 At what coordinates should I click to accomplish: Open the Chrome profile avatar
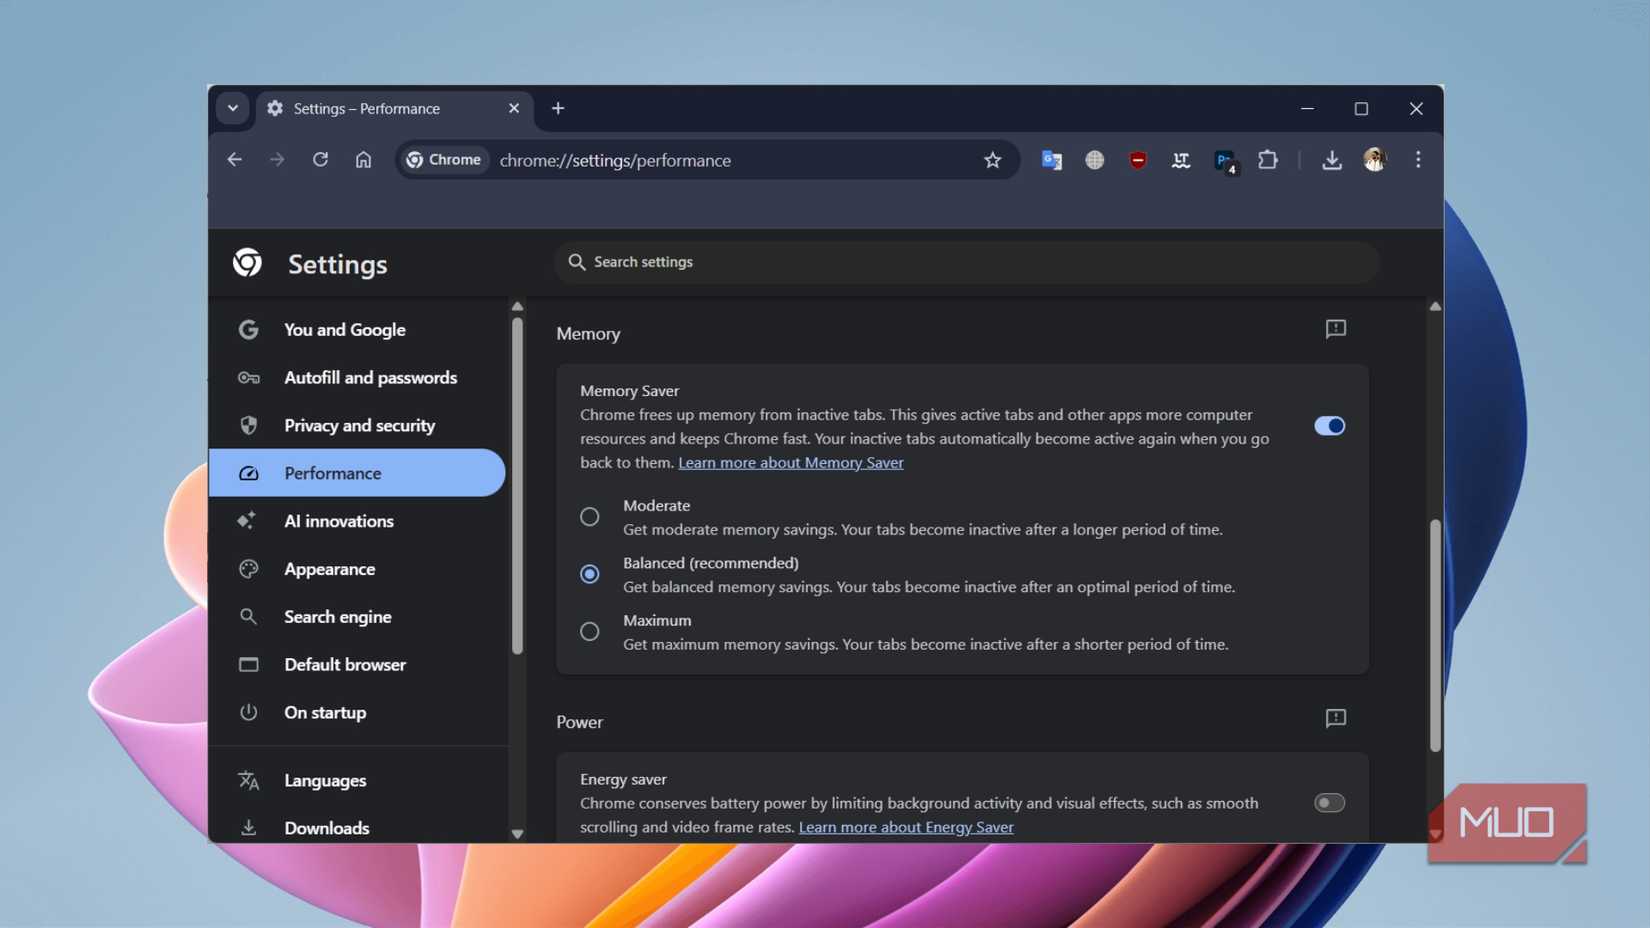coord(1374,160)
